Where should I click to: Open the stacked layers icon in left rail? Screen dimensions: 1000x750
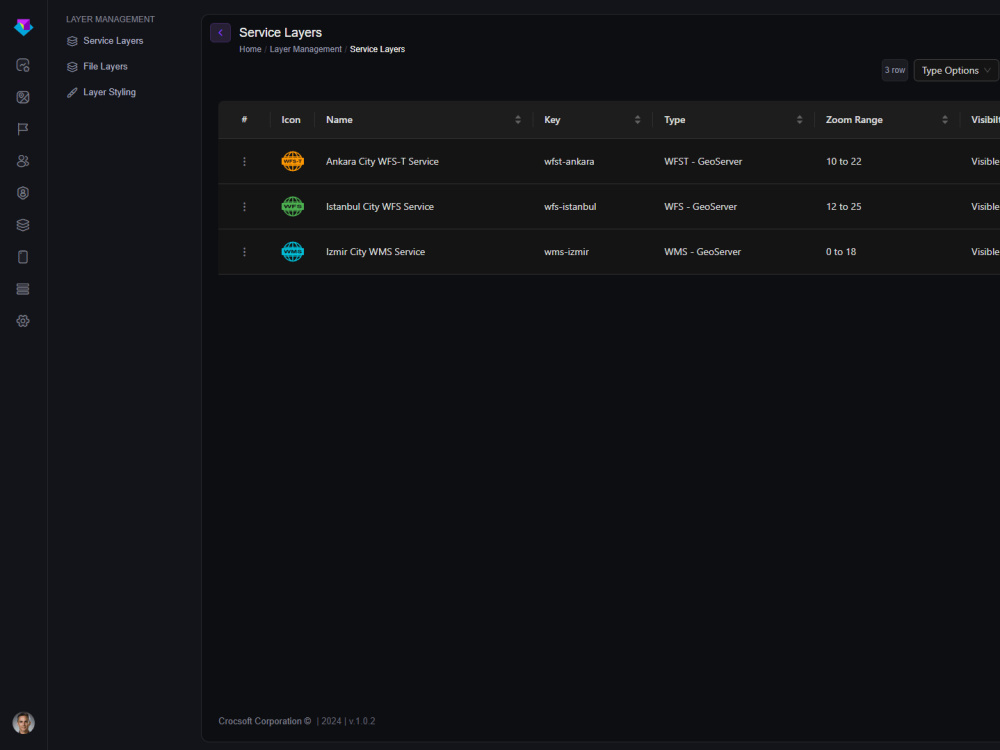click(x=23, y=224)
